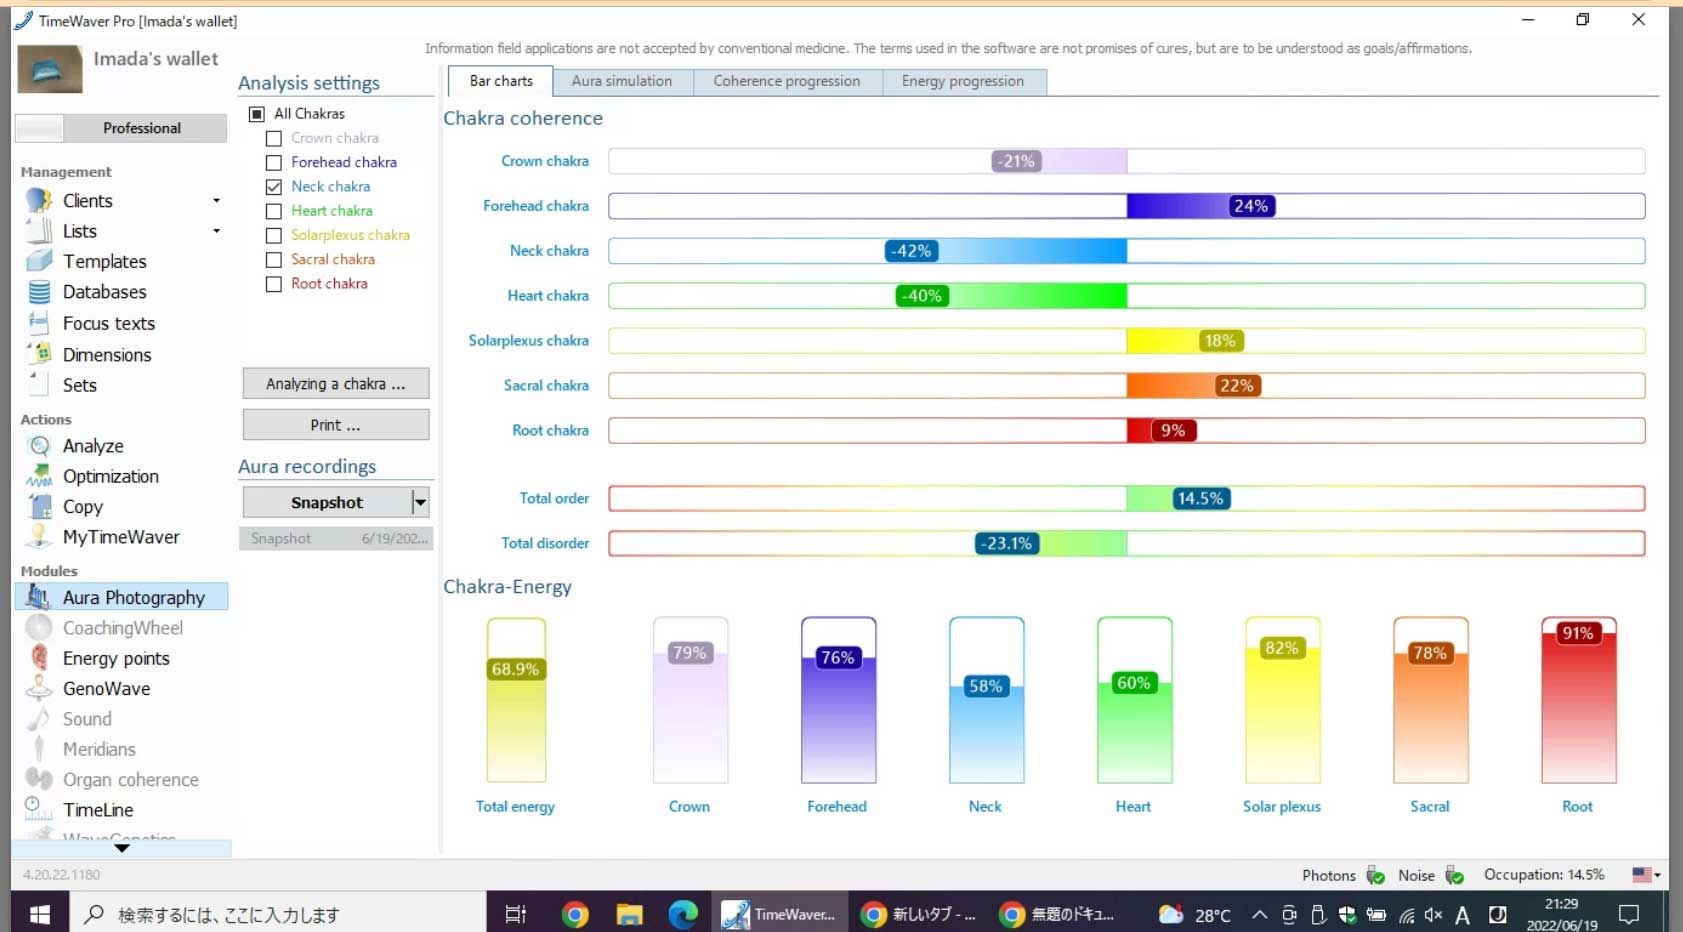Select the Snapshot 6/19 recording entry
This screenshot has width=1683, height=932.
(x=336, y=538)
